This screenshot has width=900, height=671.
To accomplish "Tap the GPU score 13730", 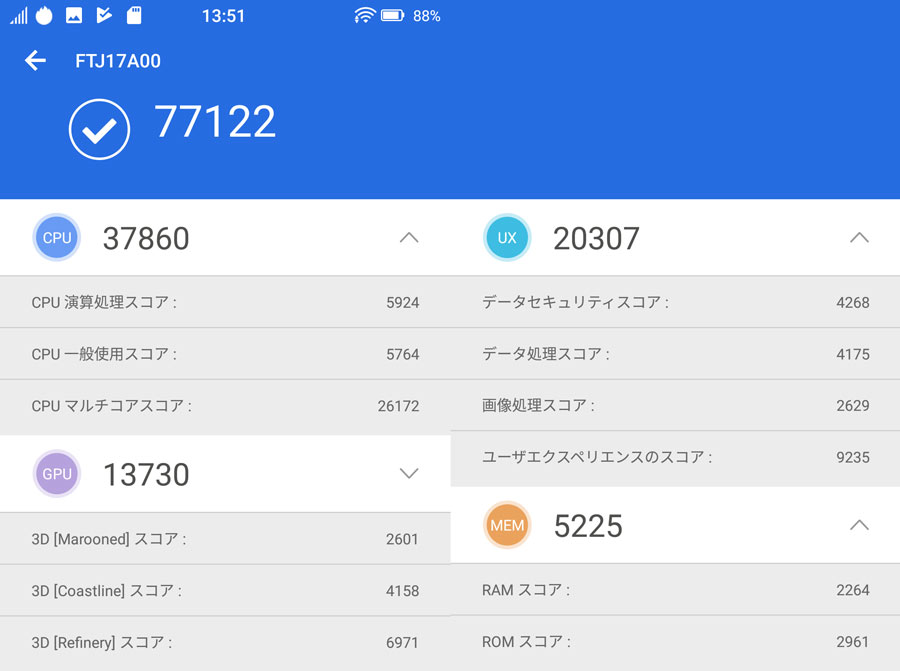I will tap(146, 474).
